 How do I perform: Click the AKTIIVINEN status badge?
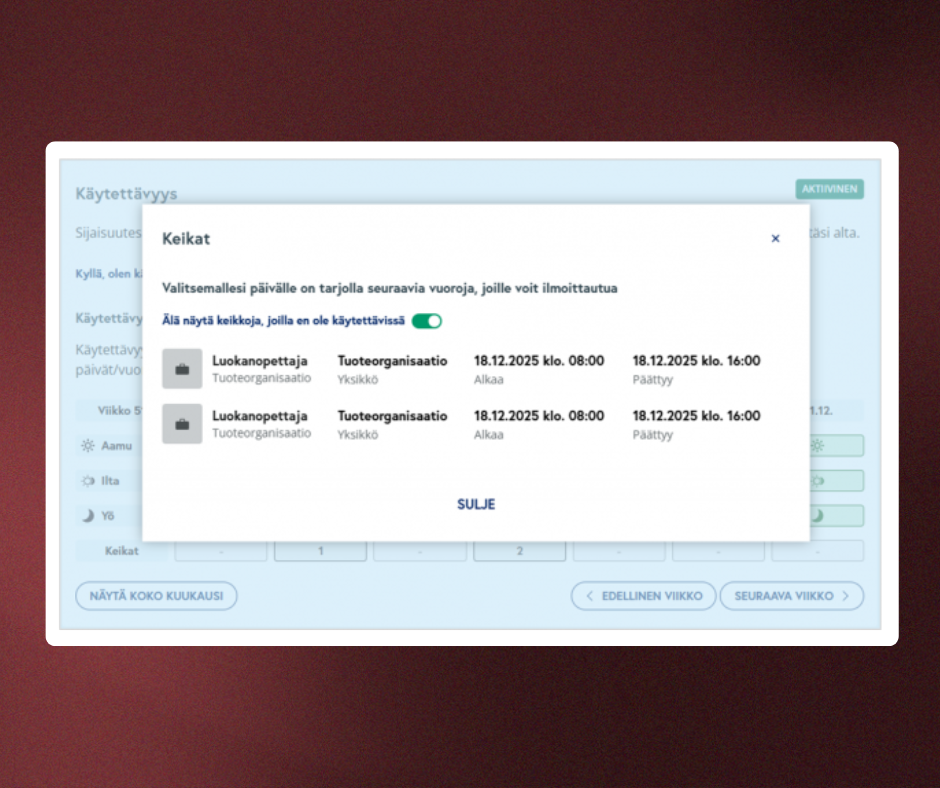pos(829,190)
